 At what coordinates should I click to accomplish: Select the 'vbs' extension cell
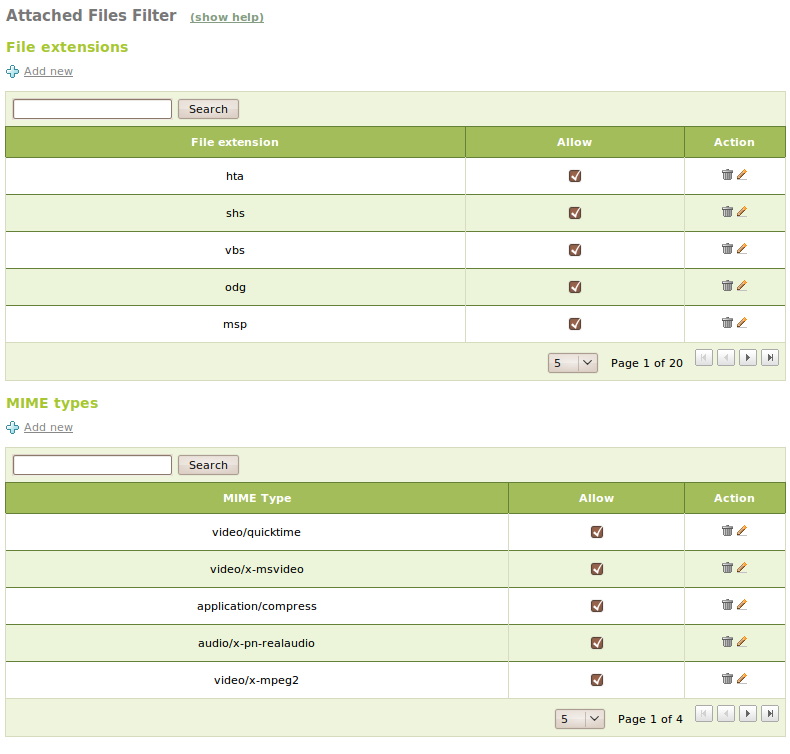tap(235, 250)
